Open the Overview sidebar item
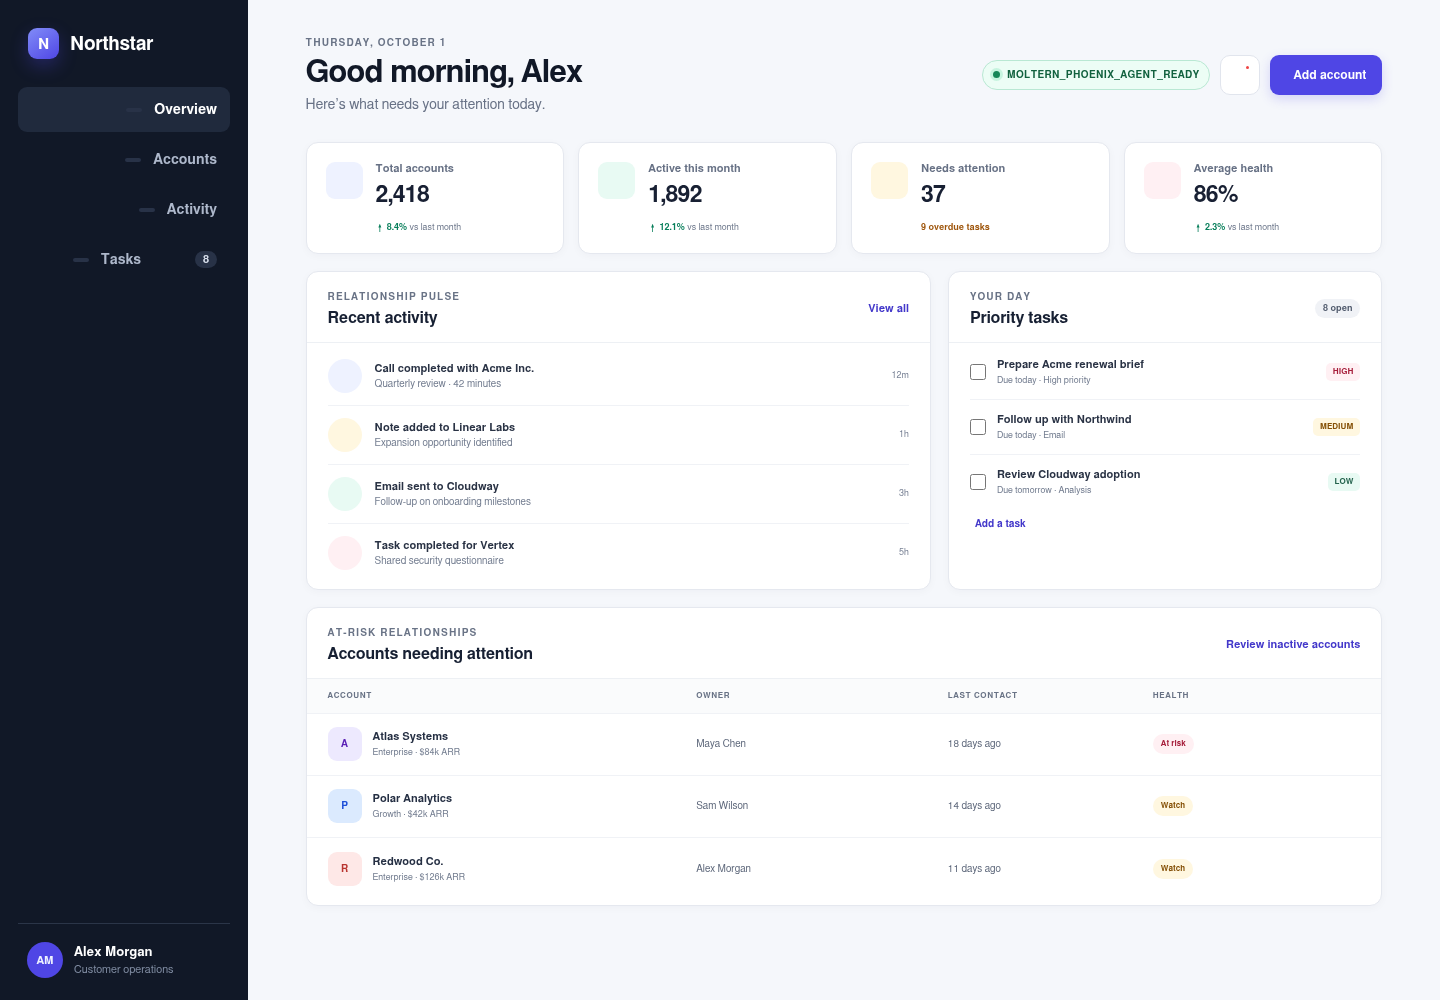This screenshot has height=1000, width=1440. pos(124,109)
